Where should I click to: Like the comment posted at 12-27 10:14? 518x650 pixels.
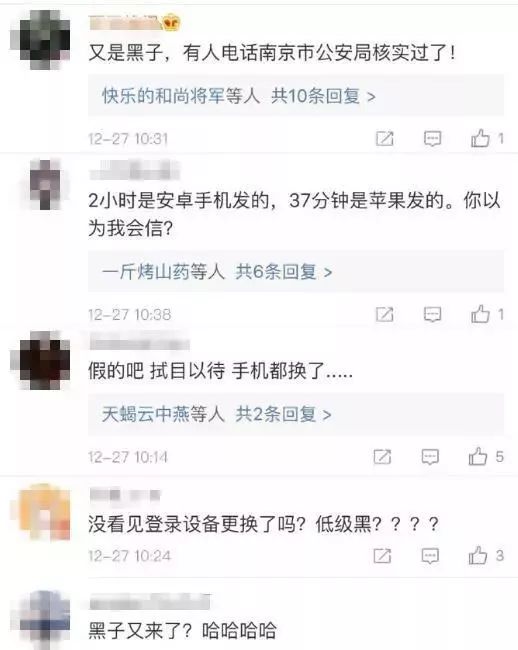tap(478, 456)
